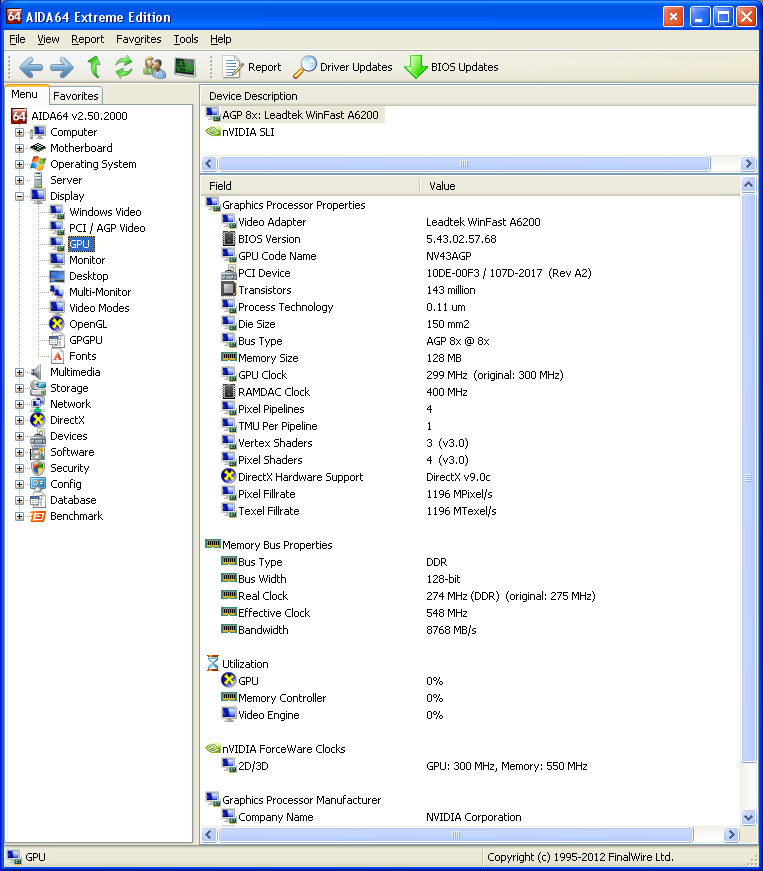Click the OpenGL icon in the tree
Viewport: 763px width, 871px height.
[x=57, y=324]
